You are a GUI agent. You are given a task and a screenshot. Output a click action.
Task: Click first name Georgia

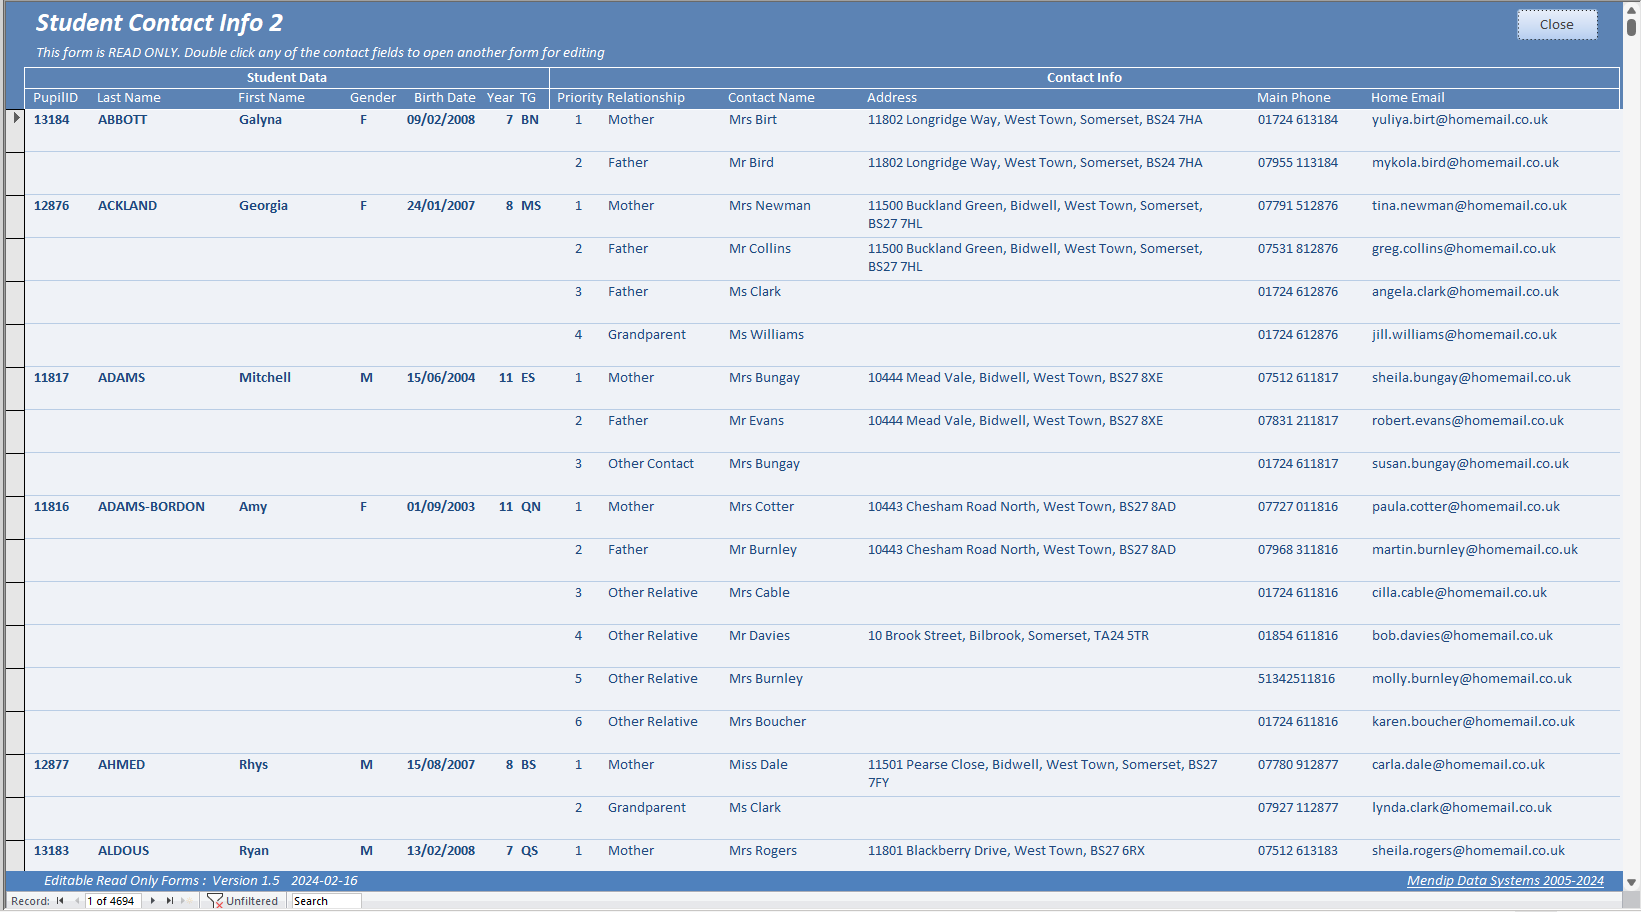pyautogui.click(x=263, y=206)
